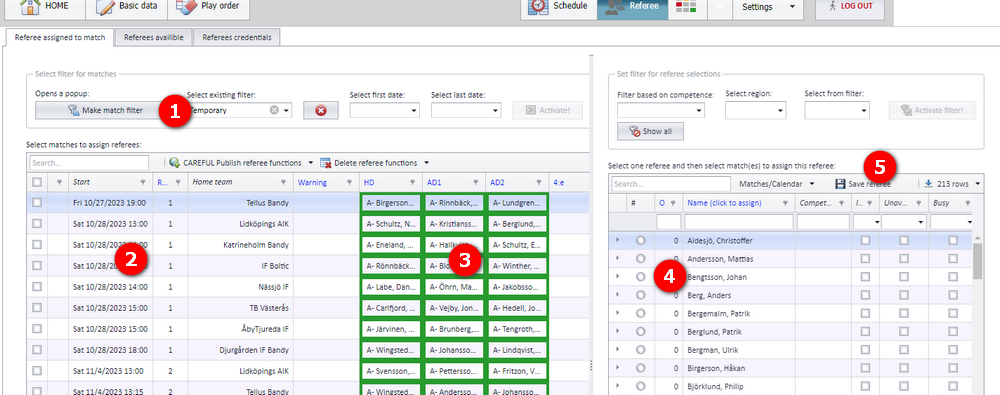Viewport: 1000px width, 395px height.
Task: Click the Activate filter! button
Action: (932, 110)
